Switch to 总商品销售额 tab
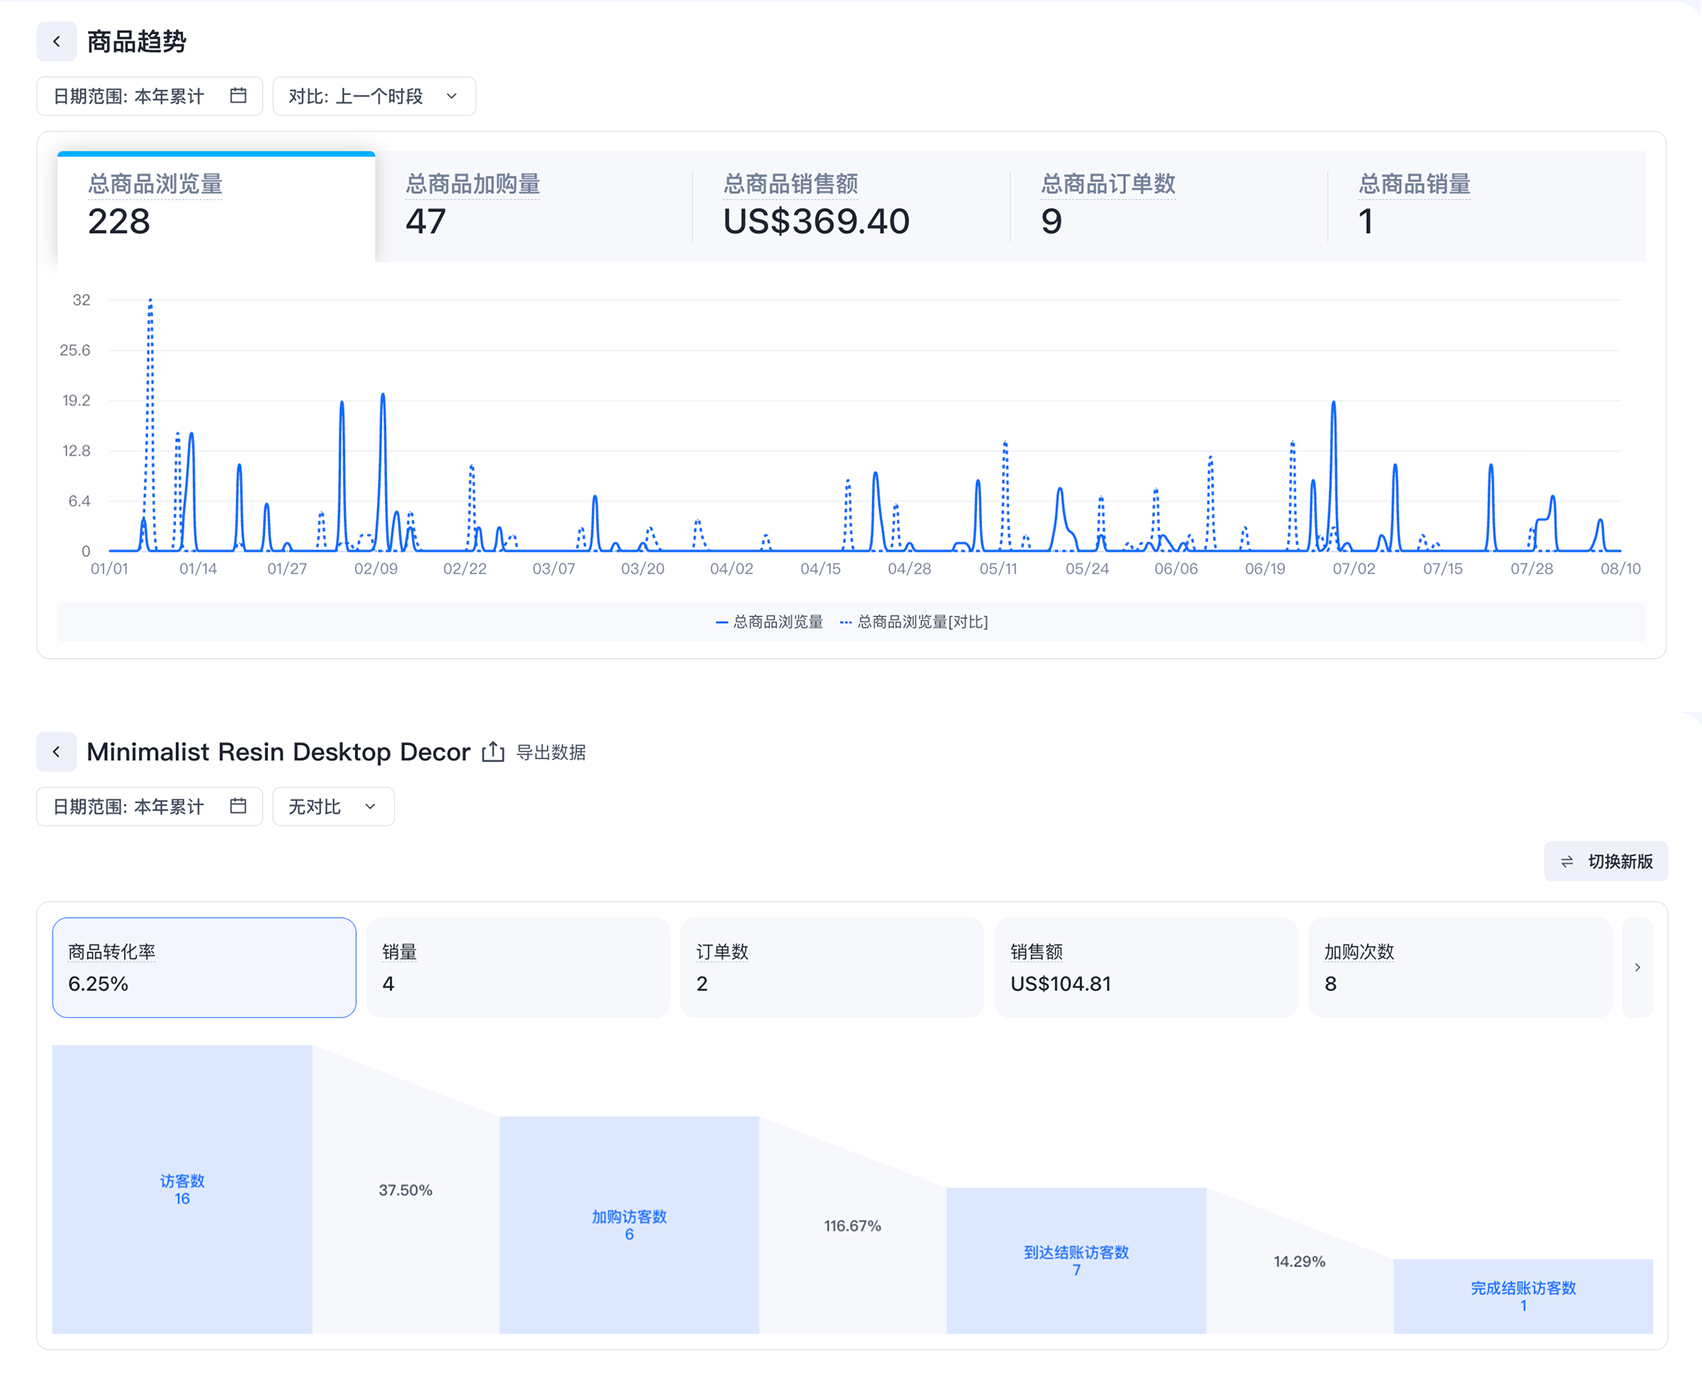 click(851, 206)
